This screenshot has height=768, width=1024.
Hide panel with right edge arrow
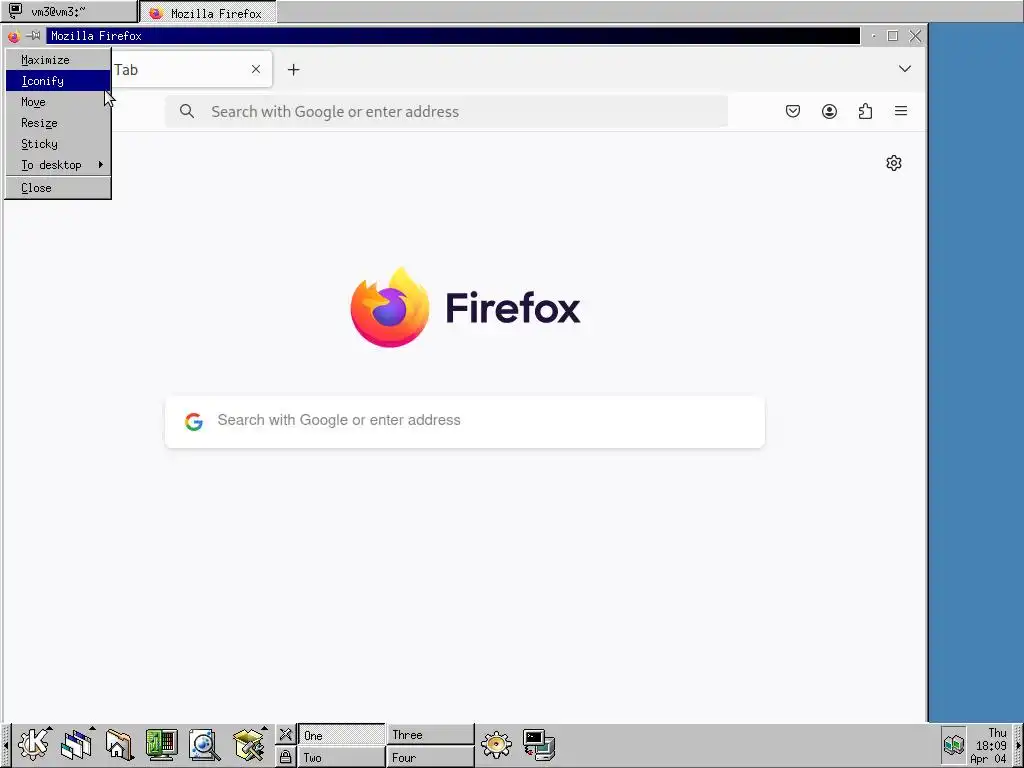1018,745
